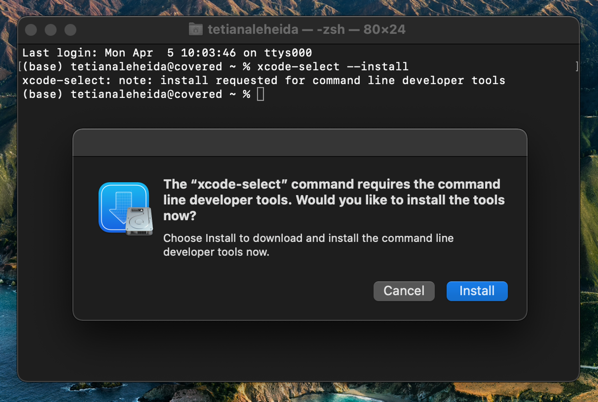Zoom the Terminal window with third button
598x402 pixels.
click(70, 30)
